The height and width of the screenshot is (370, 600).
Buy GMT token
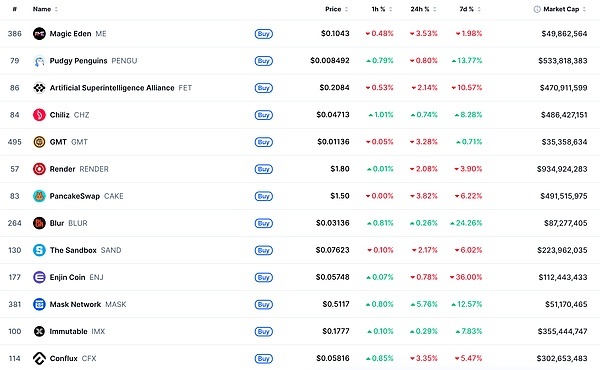(264, 142)
